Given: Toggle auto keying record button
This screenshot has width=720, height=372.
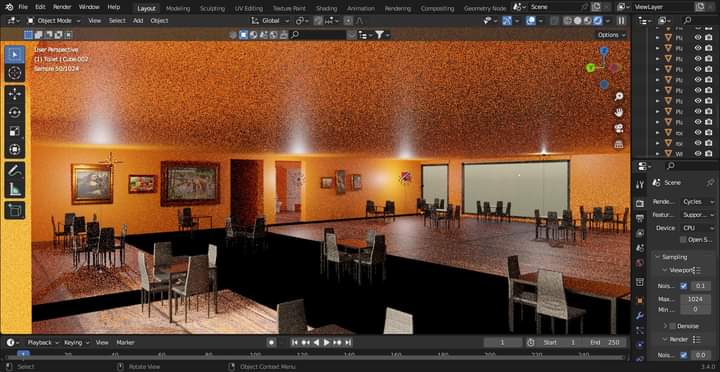Looking at the screenshot, I should pyautogui.click(x=271, y=342).
